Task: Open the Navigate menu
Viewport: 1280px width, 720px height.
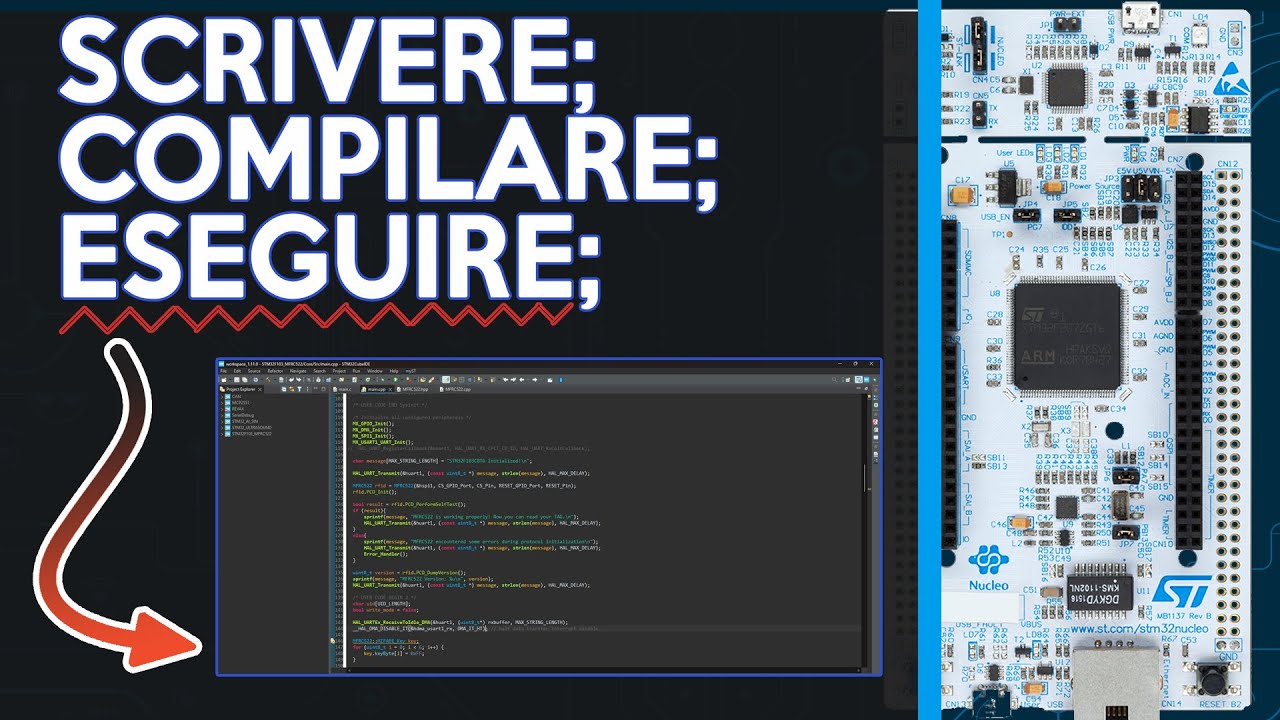Action: click(298, 371)
